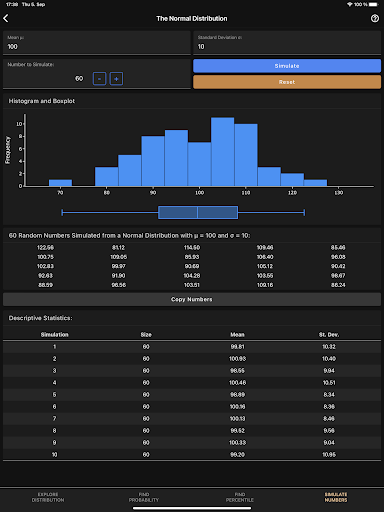Image resolution: width=384 pixels, height=512 pixels.
Task: Click the boxplot median box
Action: point(198,212)
